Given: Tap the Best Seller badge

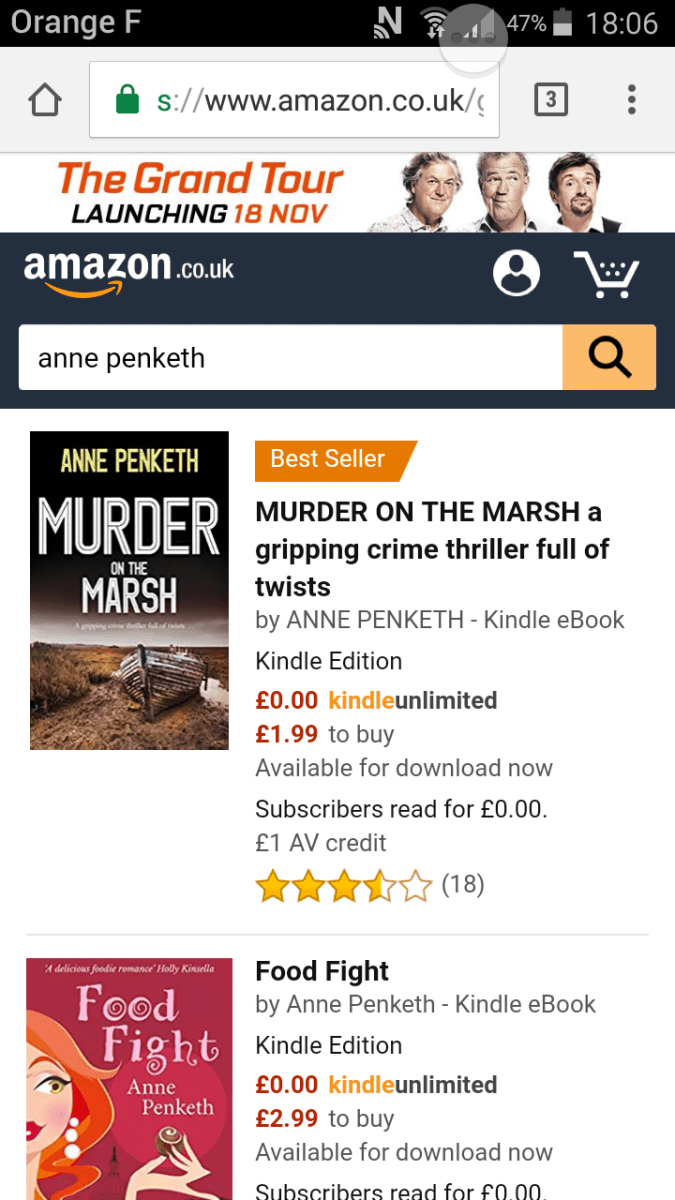Looking at the screenshot, I should pyautogui.click(x=330, y=459).
